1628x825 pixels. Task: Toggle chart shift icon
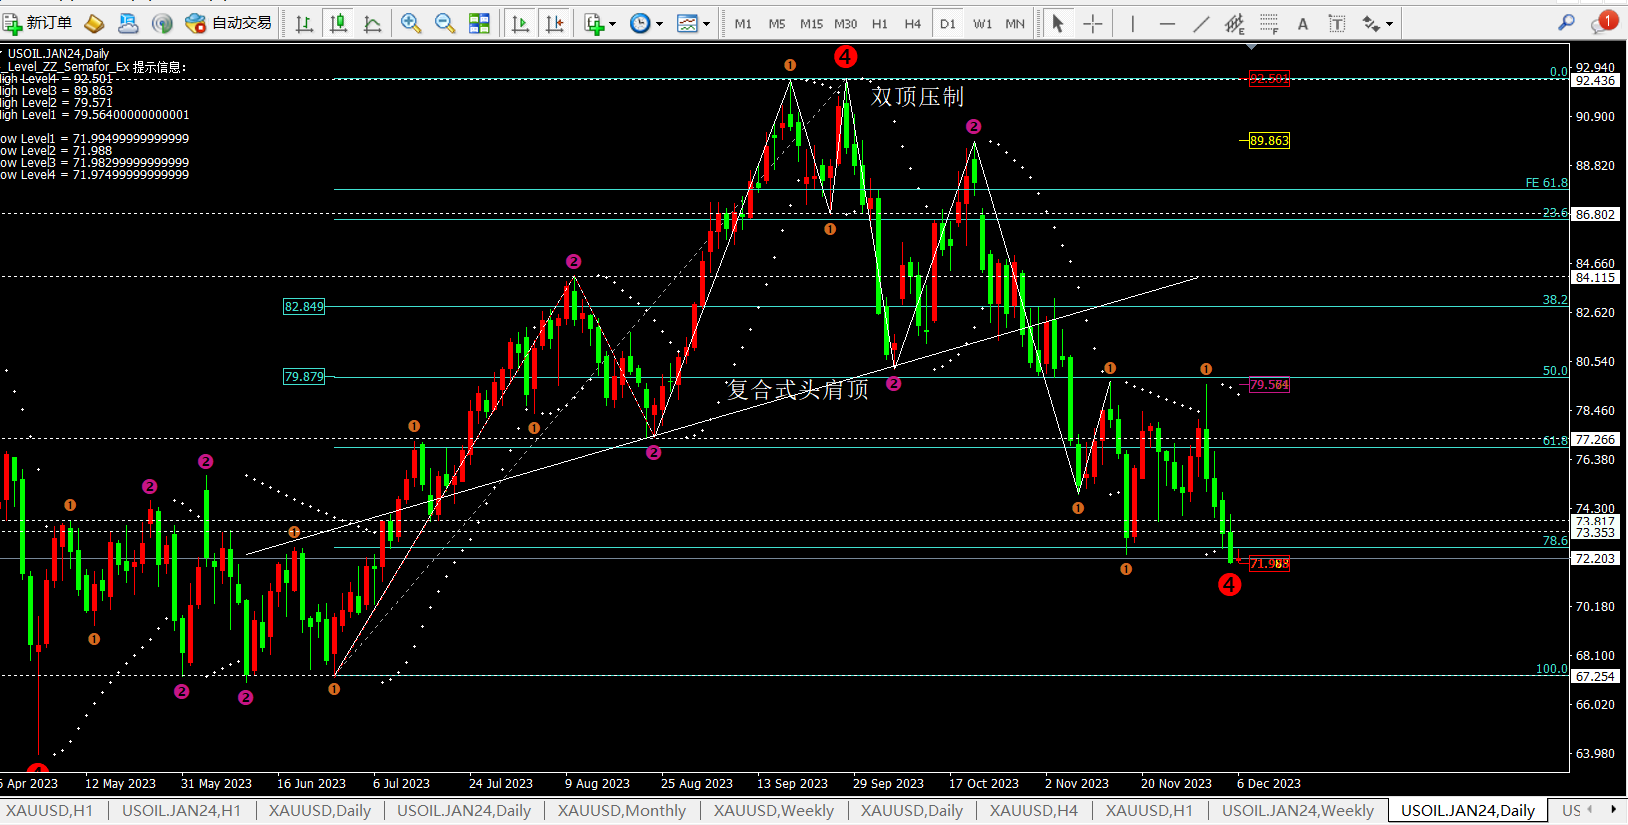pyautogui.click(x=554, y=23)
